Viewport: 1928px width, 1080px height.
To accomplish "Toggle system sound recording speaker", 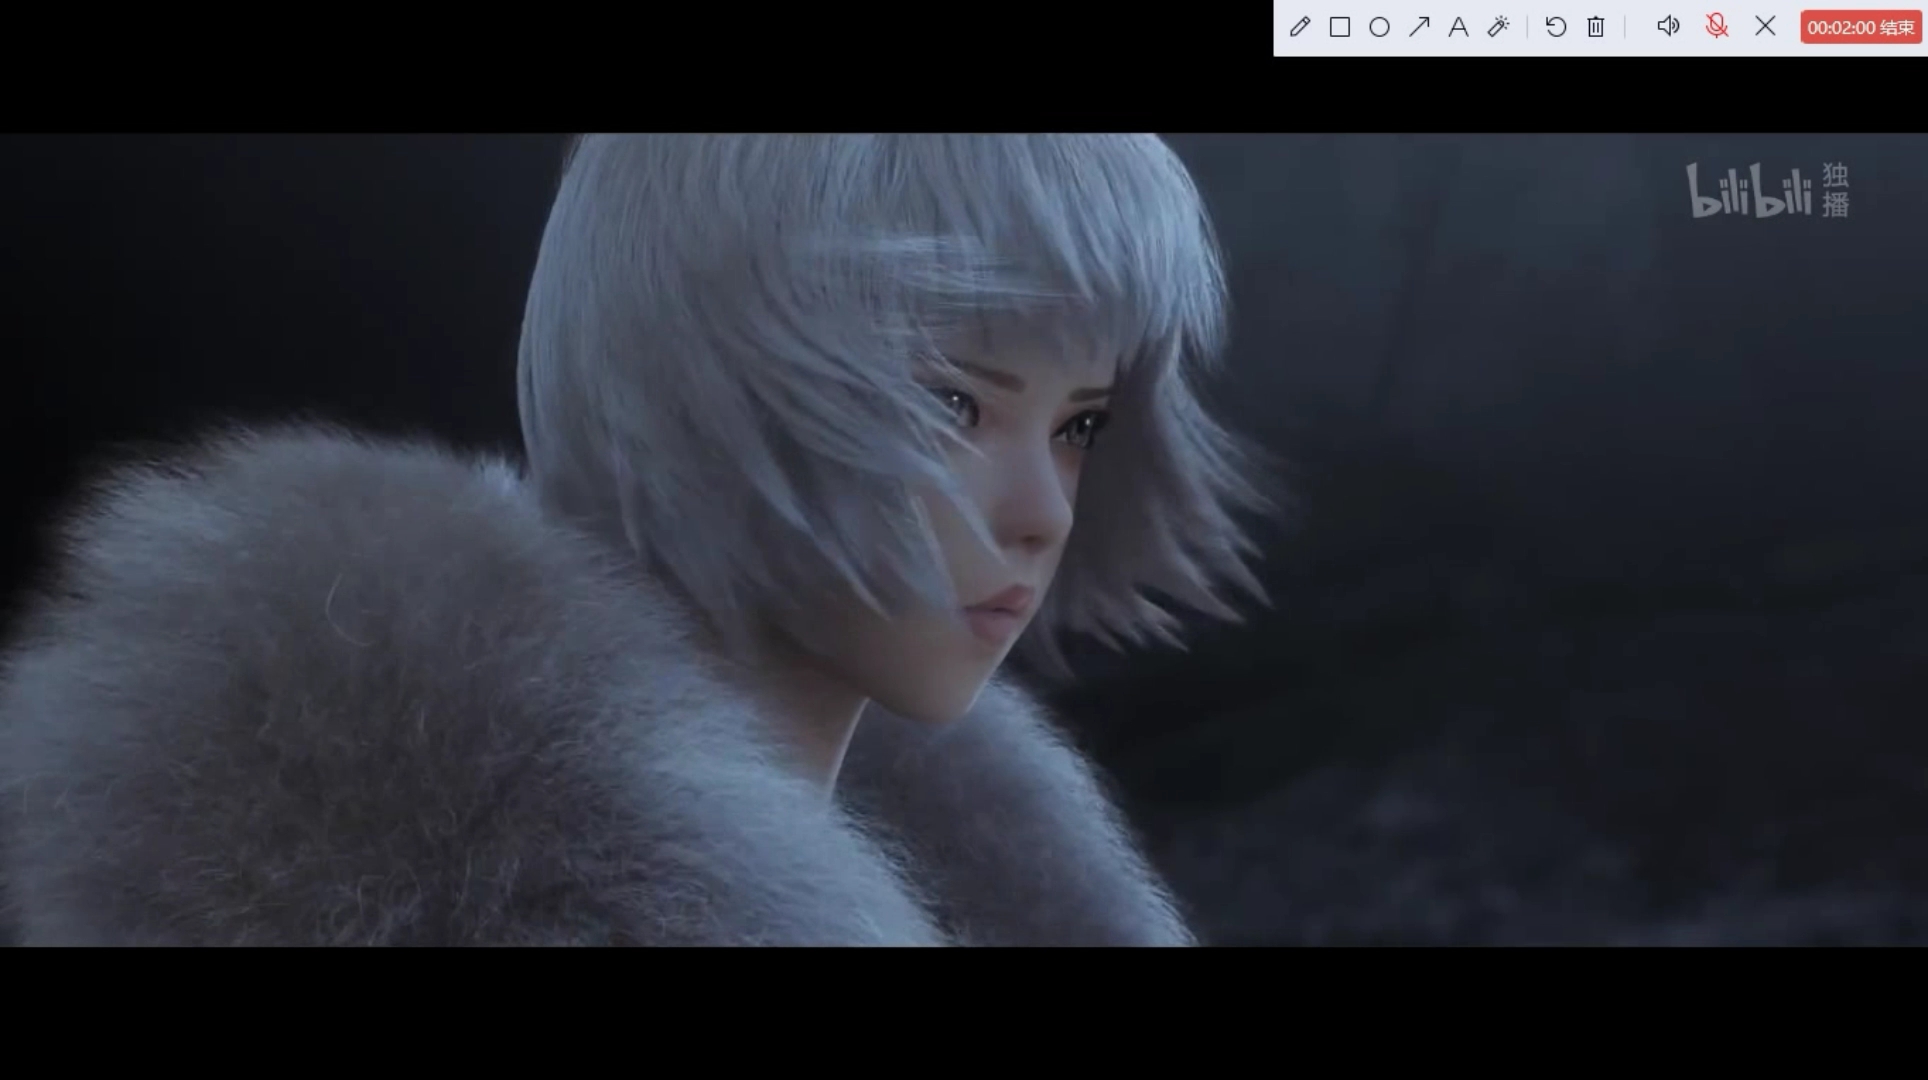I will click(1667, 27).
